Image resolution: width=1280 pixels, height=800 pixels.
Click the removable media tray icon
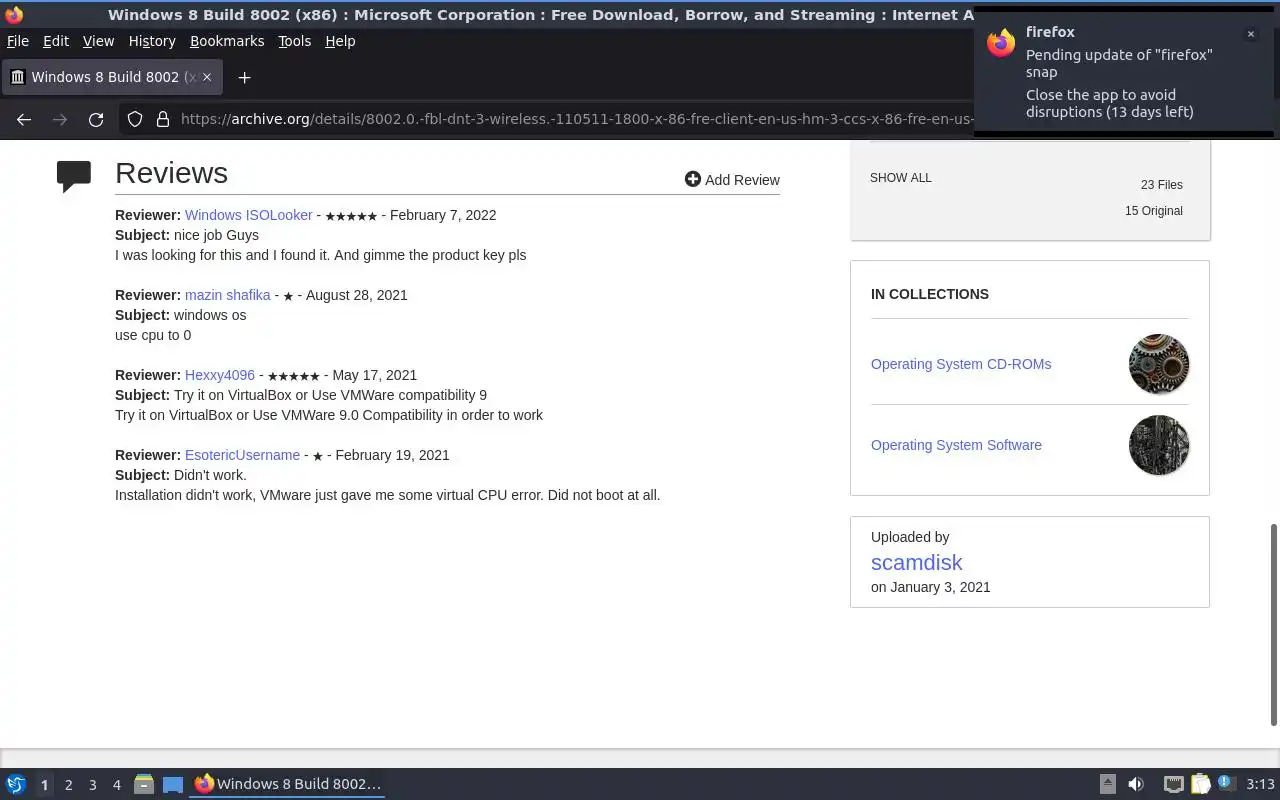click(1107, 784)
